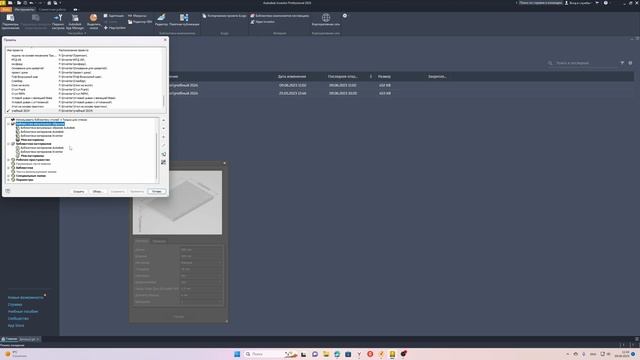Screen dimensions: 640x360
Task: Click the filter icon beside recent search
Action: (x=622, y=63)
